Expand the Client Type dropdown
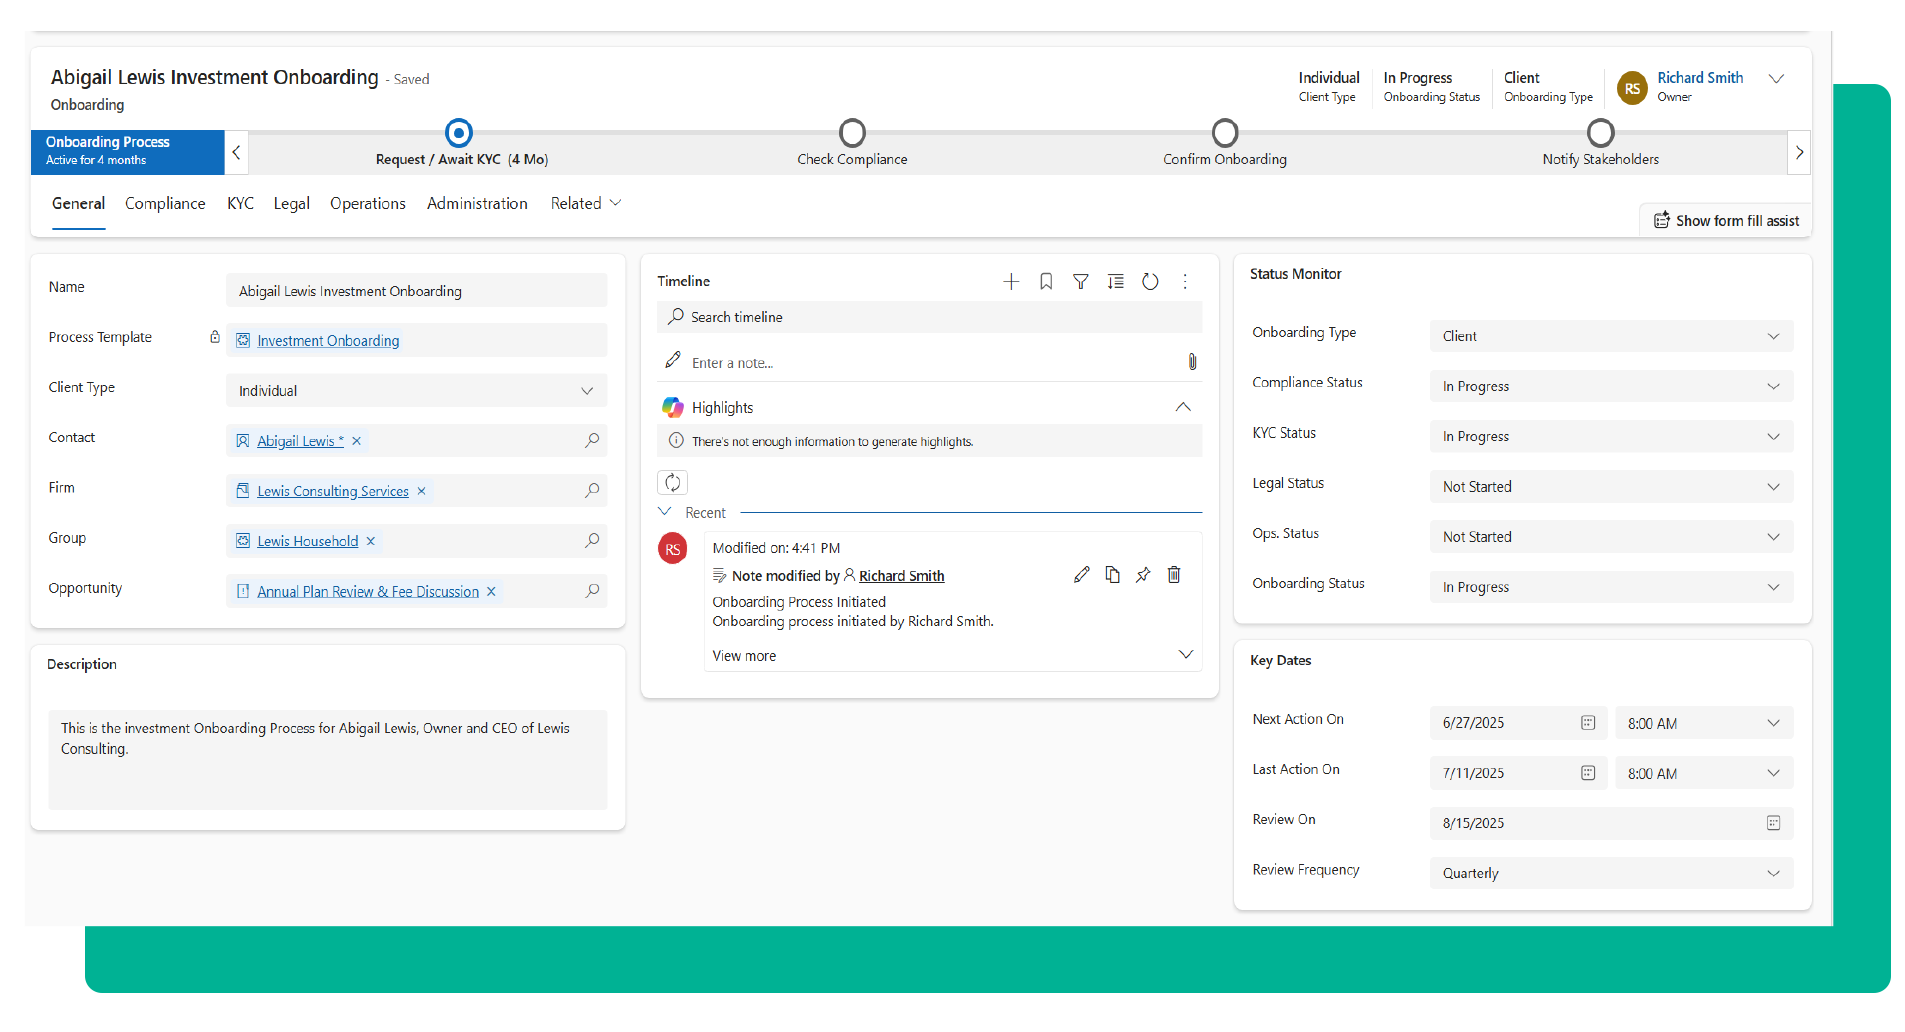 click(x=587, y=391)
